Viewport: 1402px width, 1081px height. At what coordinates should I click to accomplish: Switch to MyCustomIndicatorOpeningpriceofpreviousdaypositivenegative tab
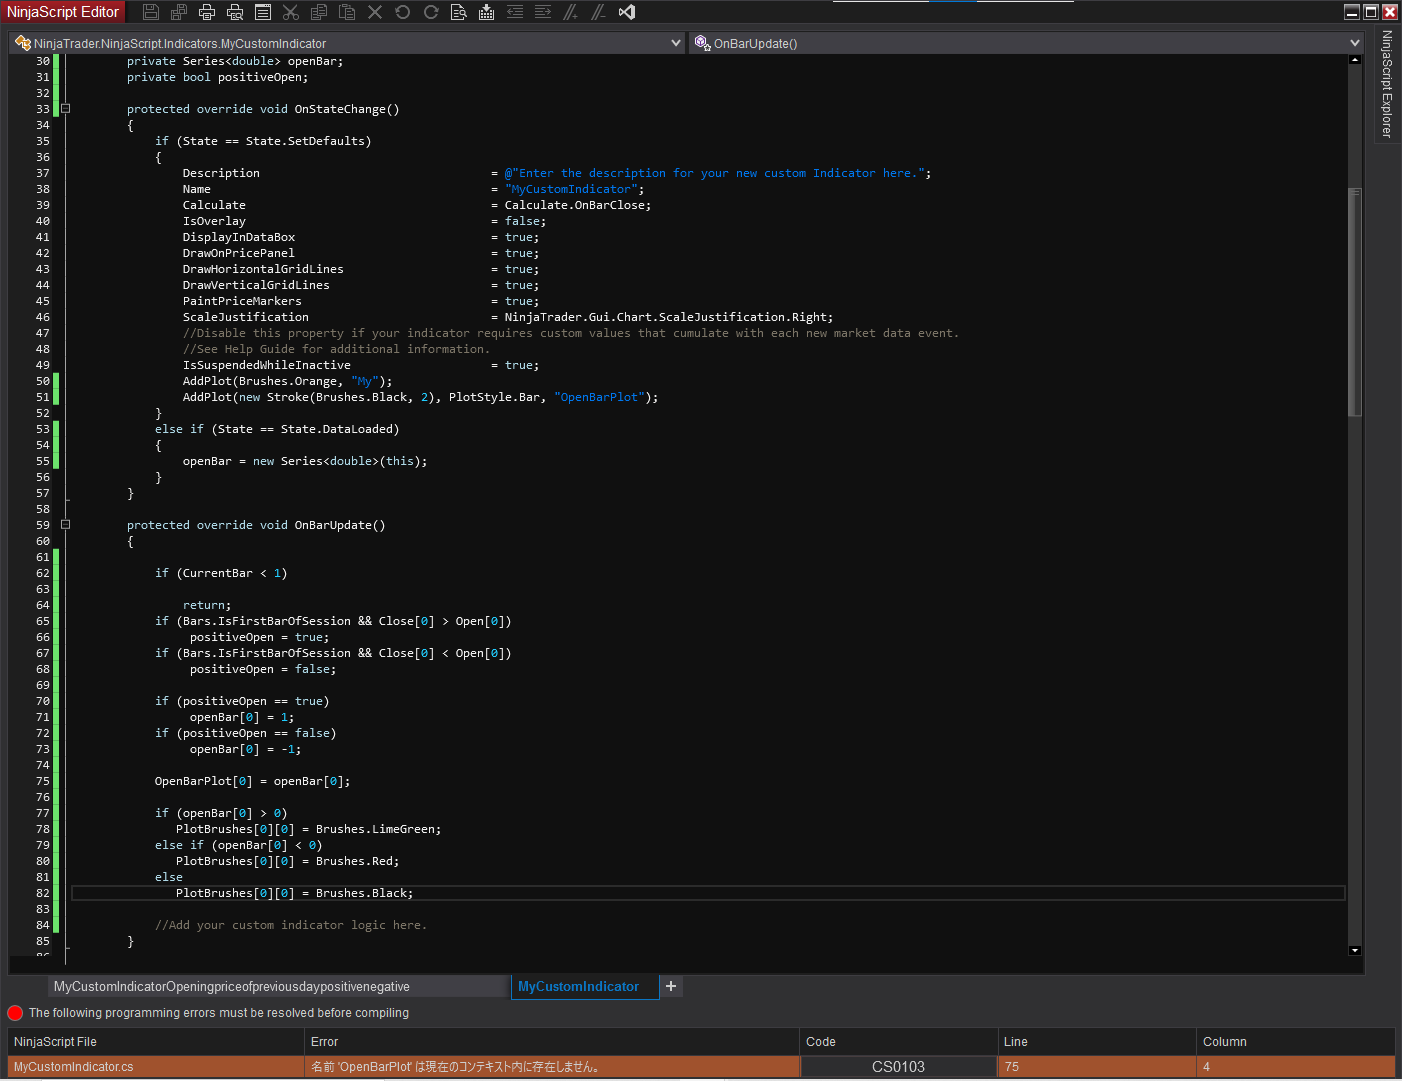tap(232, 987)
